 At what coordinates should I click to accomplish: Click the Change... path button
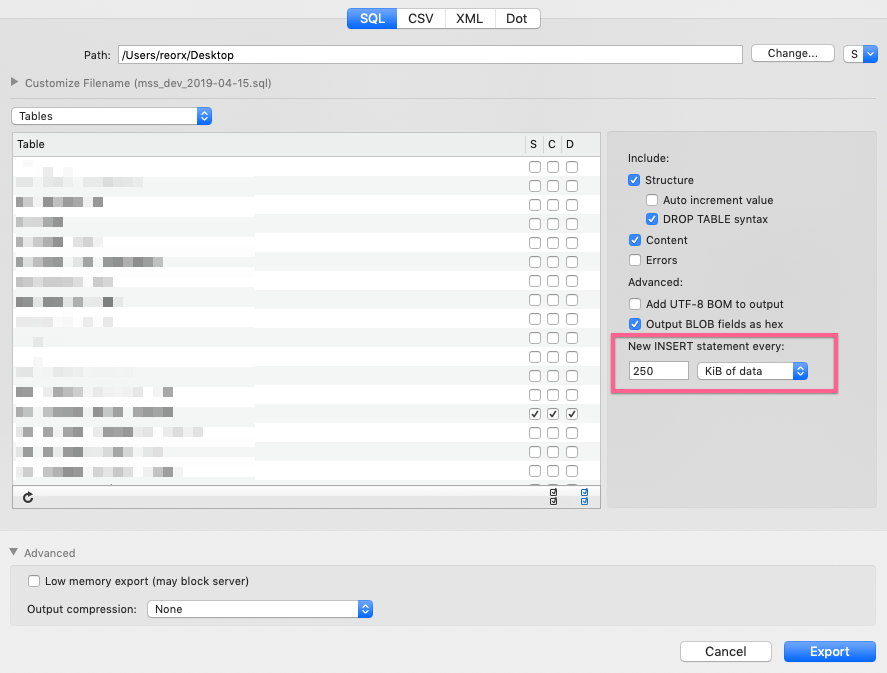click(x=792, y=53)
